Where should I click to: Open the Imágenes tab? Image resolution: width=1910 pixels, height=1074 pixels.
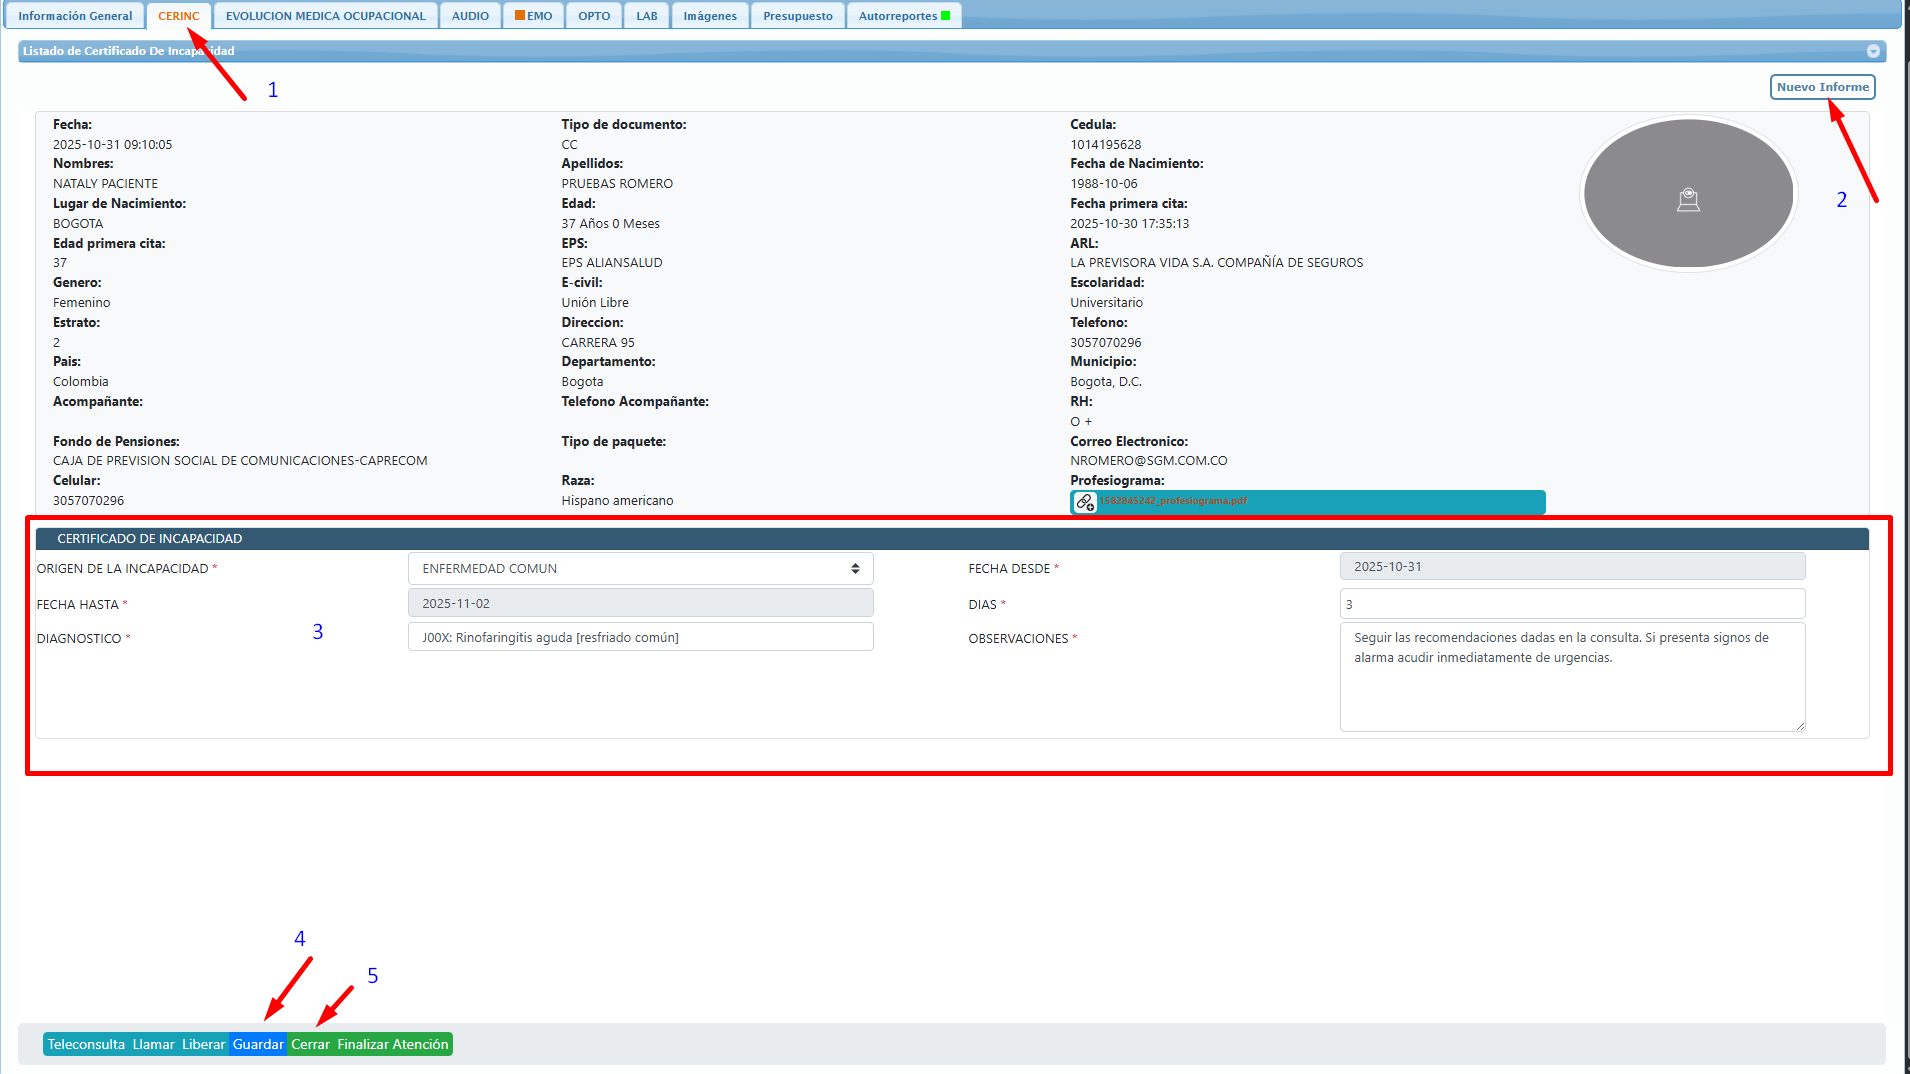(710, 16)
